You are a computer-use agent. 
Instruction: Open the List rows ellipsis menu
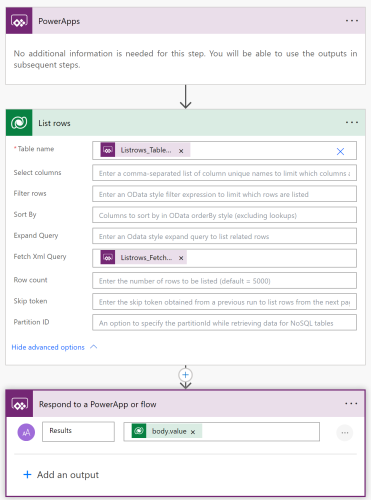coord(352,123)
